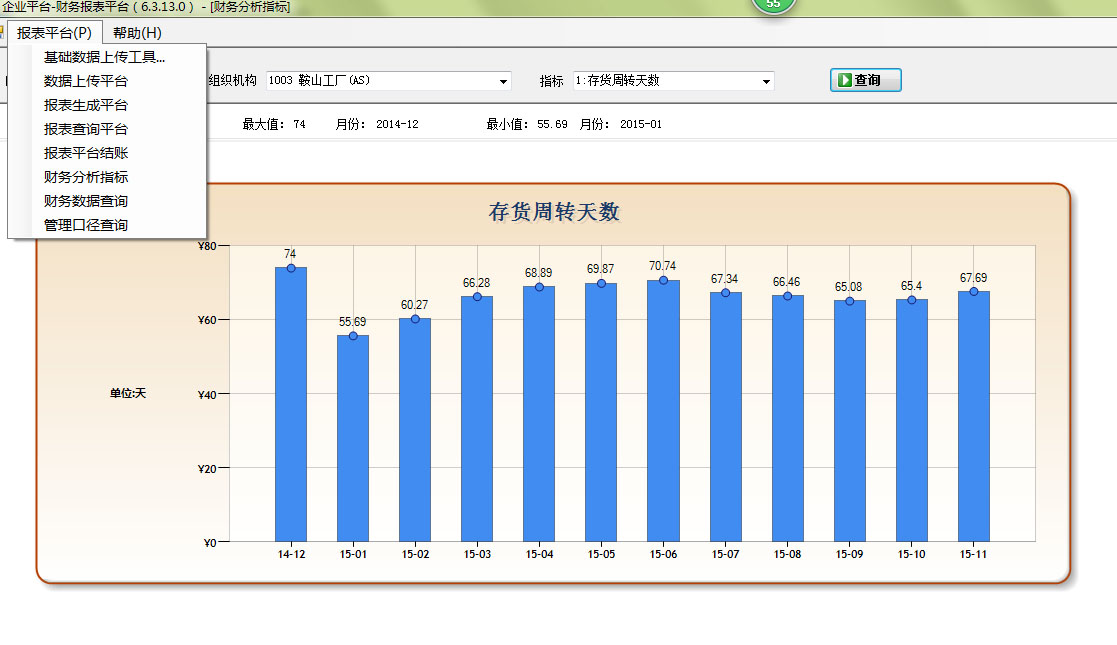This screenshot has height=645, width=1117.
Task: Expand the 指标 dropdown arrow
Action: [x=767, y=81]
